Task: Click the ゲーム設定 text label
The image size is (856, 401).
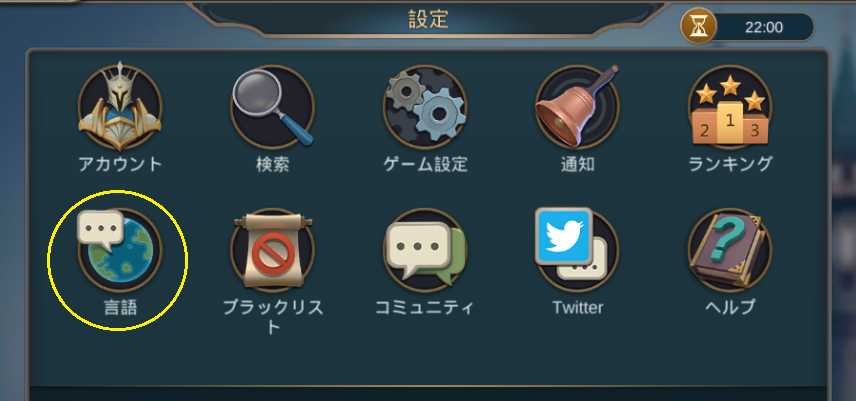Action: coord(425,164)
